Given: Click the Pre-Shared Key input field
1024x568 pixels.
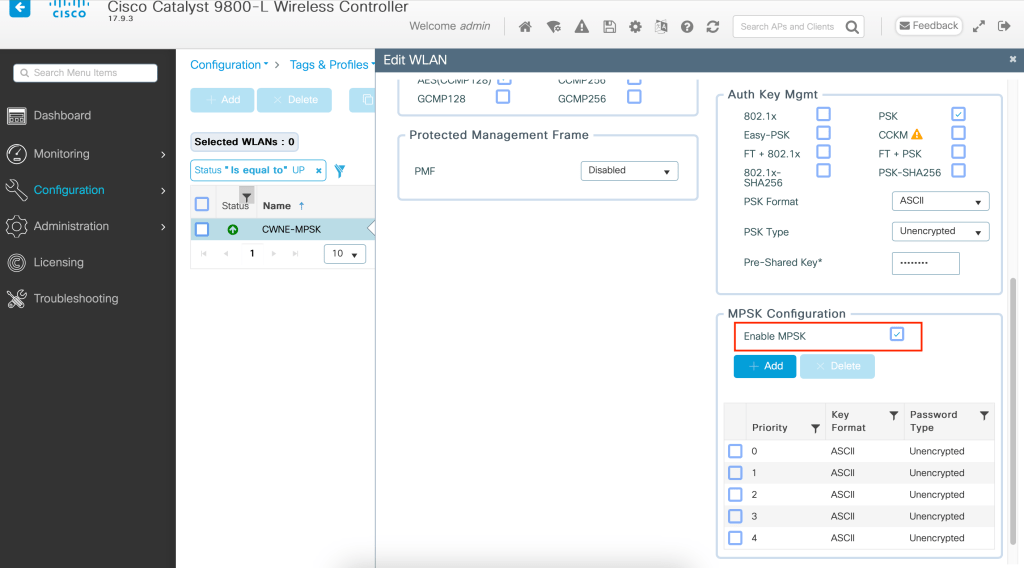Looking at the screenshot, I should click(x=925, y=263).
